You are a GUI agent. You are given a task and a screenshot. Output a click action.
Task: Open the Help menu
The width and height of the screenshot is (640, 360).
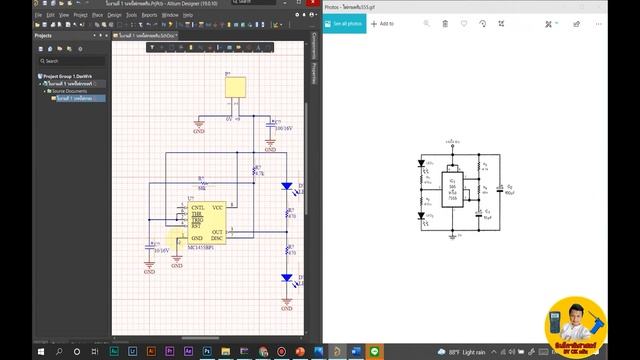(x=188, y=15)
